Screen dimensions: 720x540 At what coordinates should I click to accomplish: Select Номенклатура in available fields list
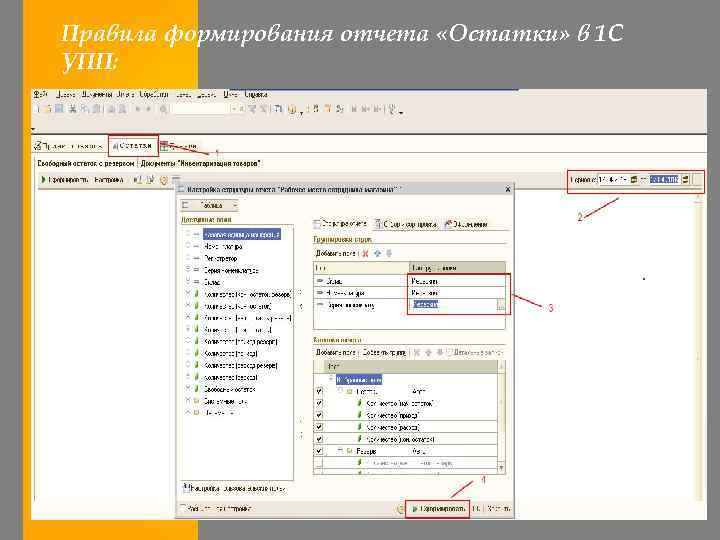(x=223, y=247)
